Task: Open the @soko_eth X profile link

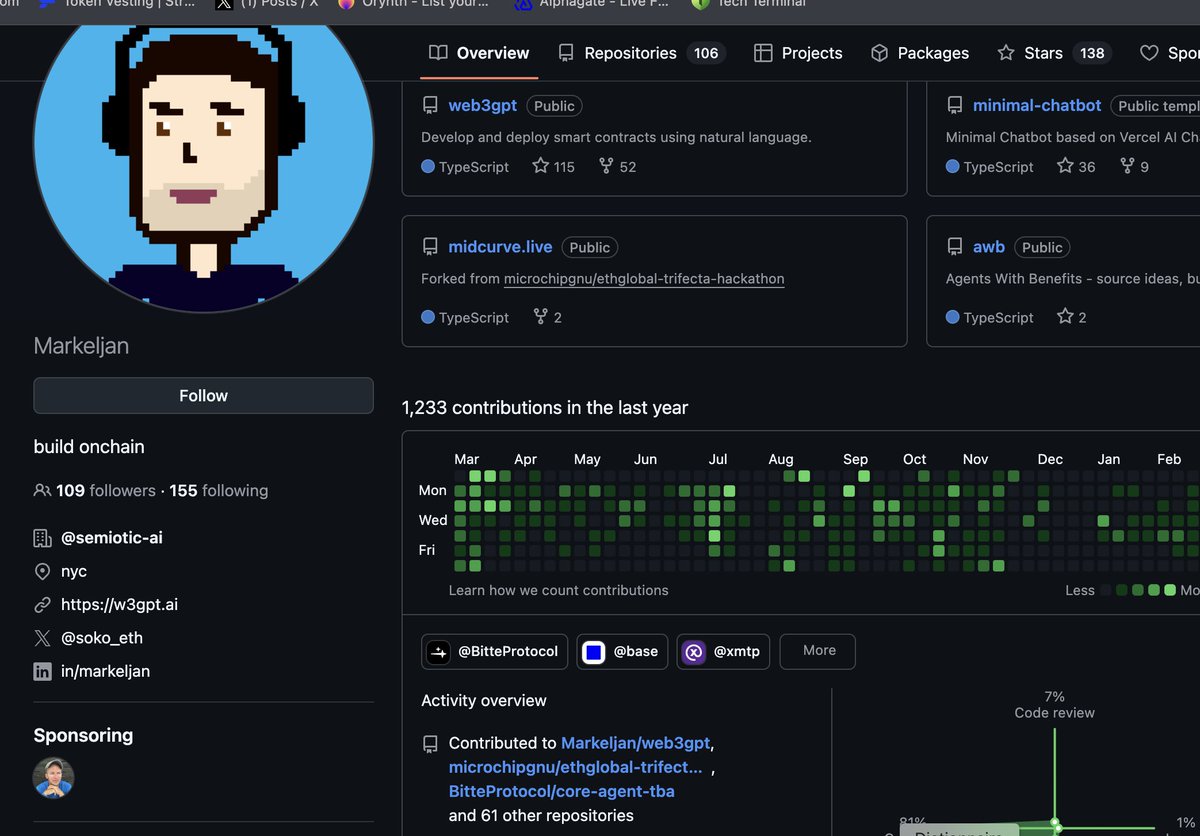Action: (x=102, y=637)
